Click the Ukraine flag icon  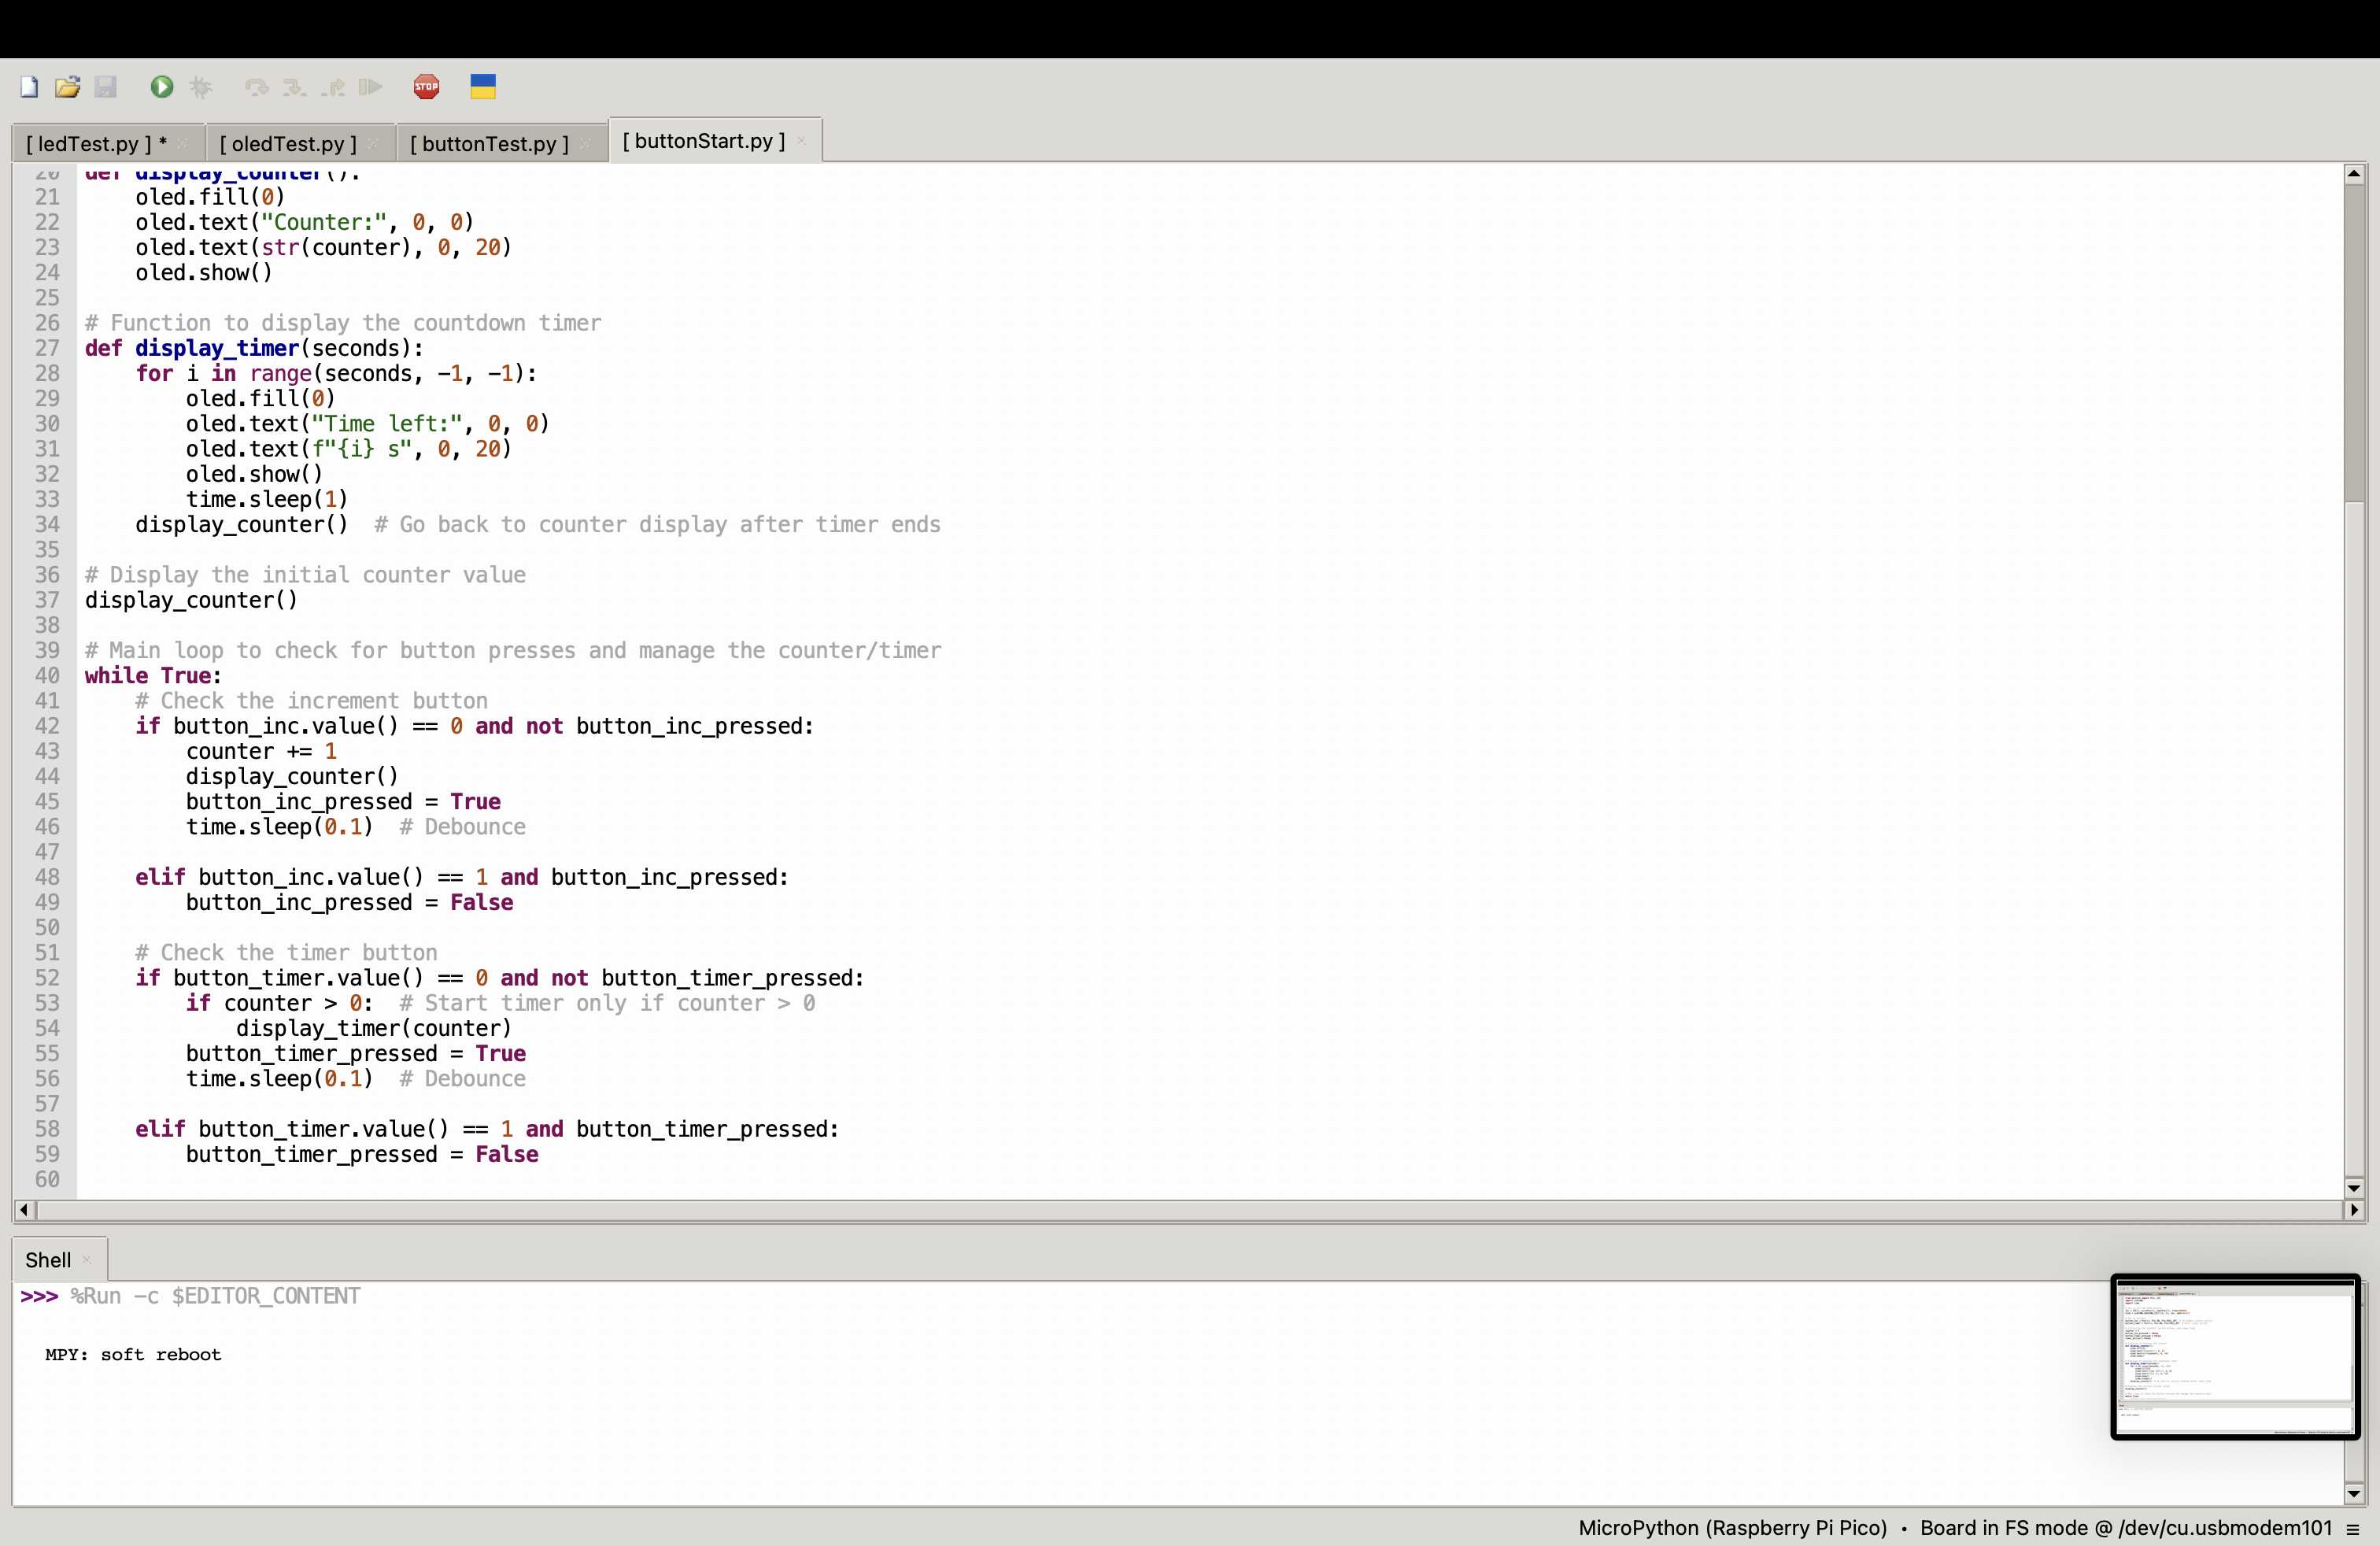pos(482,85)
